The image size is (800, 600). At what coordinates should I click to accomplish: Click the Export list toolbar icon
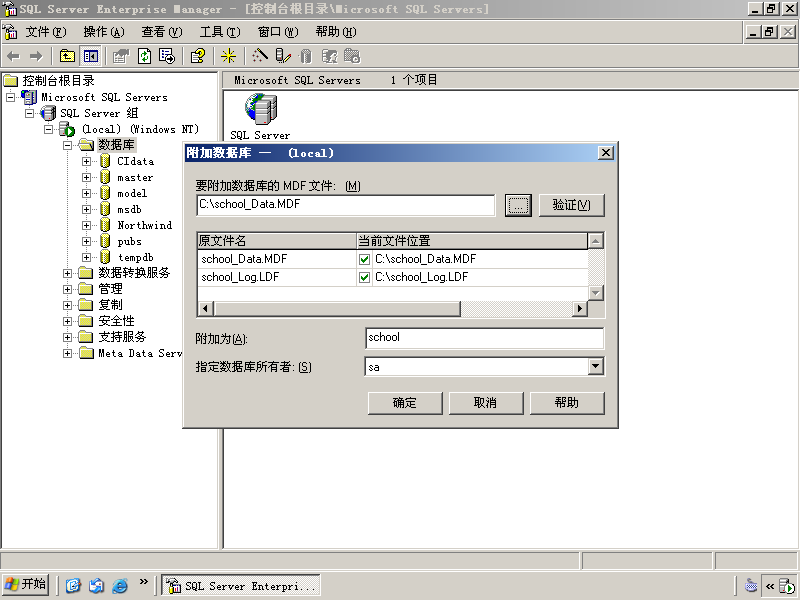click(x=167, y=56)
